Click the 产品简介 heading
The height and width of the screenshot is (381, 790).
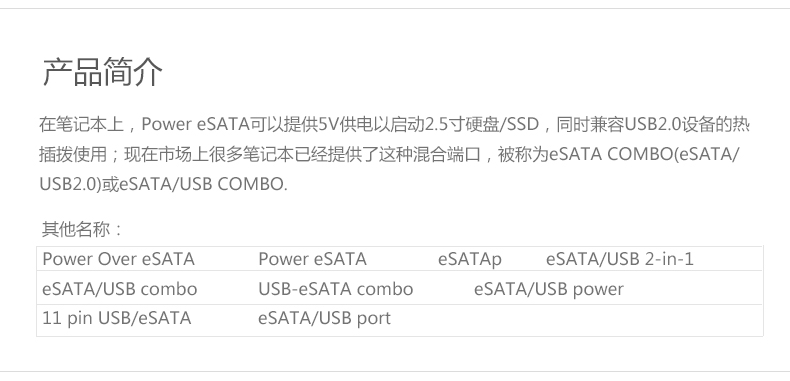click(x=103, y=72)
